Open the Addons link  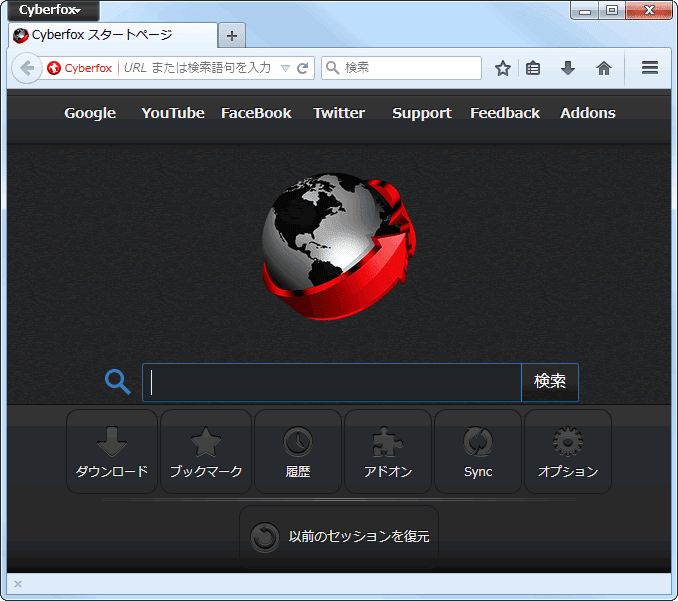(x=588, y=113)
